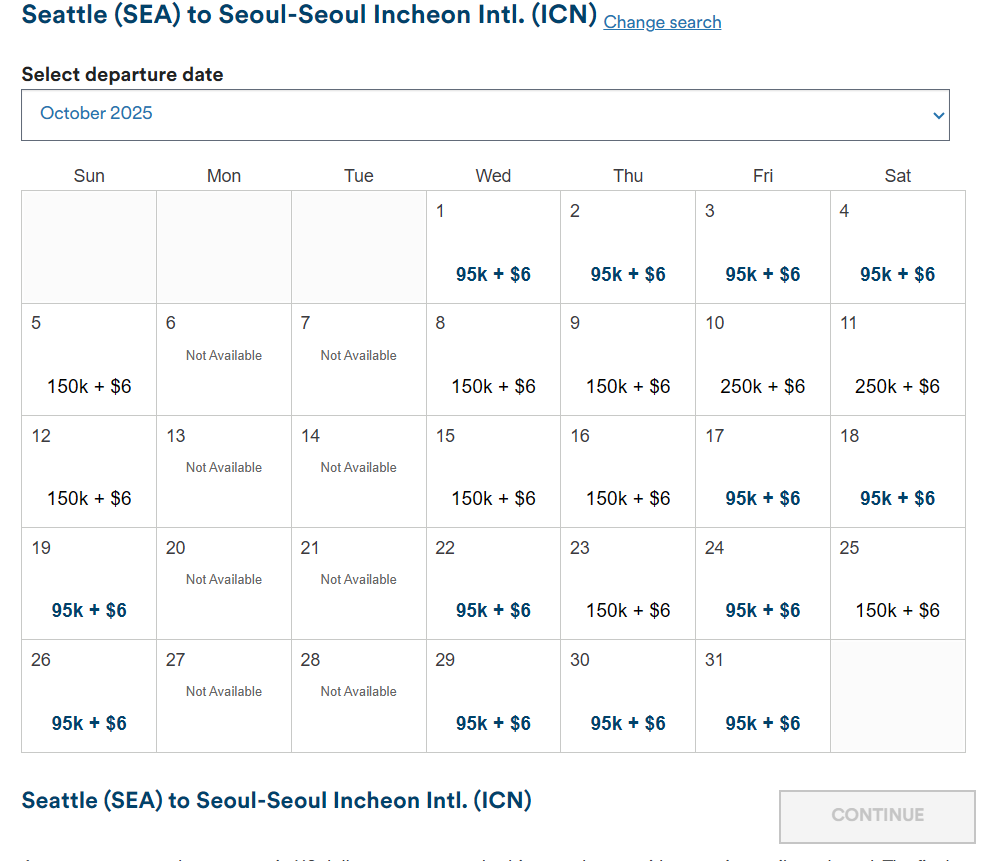Pick October 19 departure date
This screenshot has height=861, width=981.
(89, 610)
